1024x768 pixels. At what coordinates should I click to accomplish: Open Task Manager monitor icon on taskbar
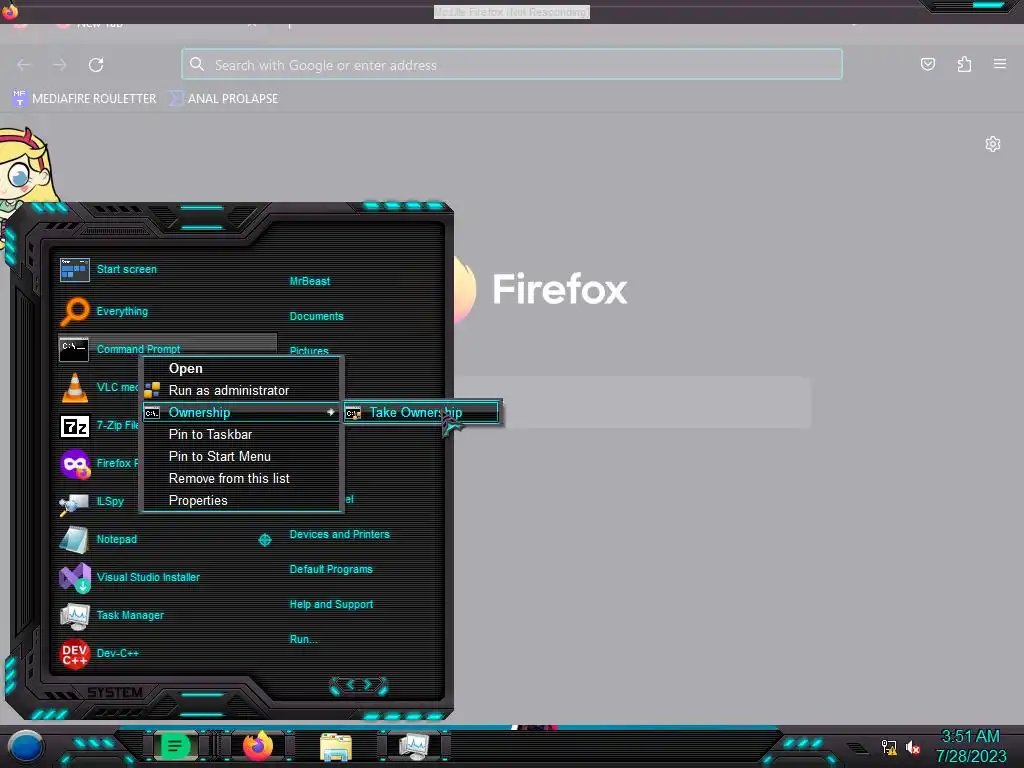(x=414, y=746)
